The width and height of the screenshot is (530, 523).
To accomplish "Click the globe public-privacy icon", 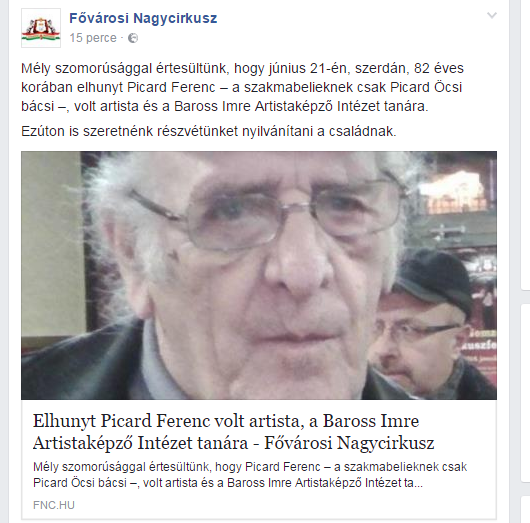I will click(133, 38).
